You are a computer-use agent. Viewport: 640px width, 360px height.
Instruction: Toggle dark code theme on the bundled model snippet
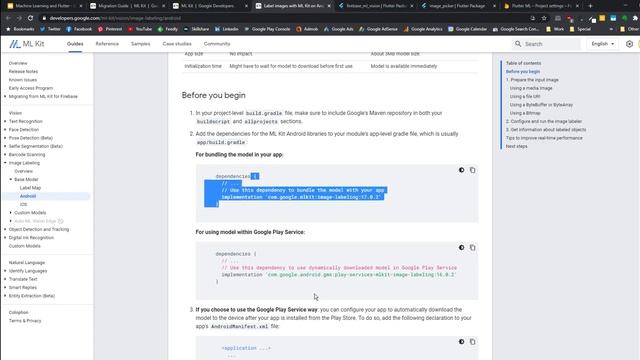461,170
